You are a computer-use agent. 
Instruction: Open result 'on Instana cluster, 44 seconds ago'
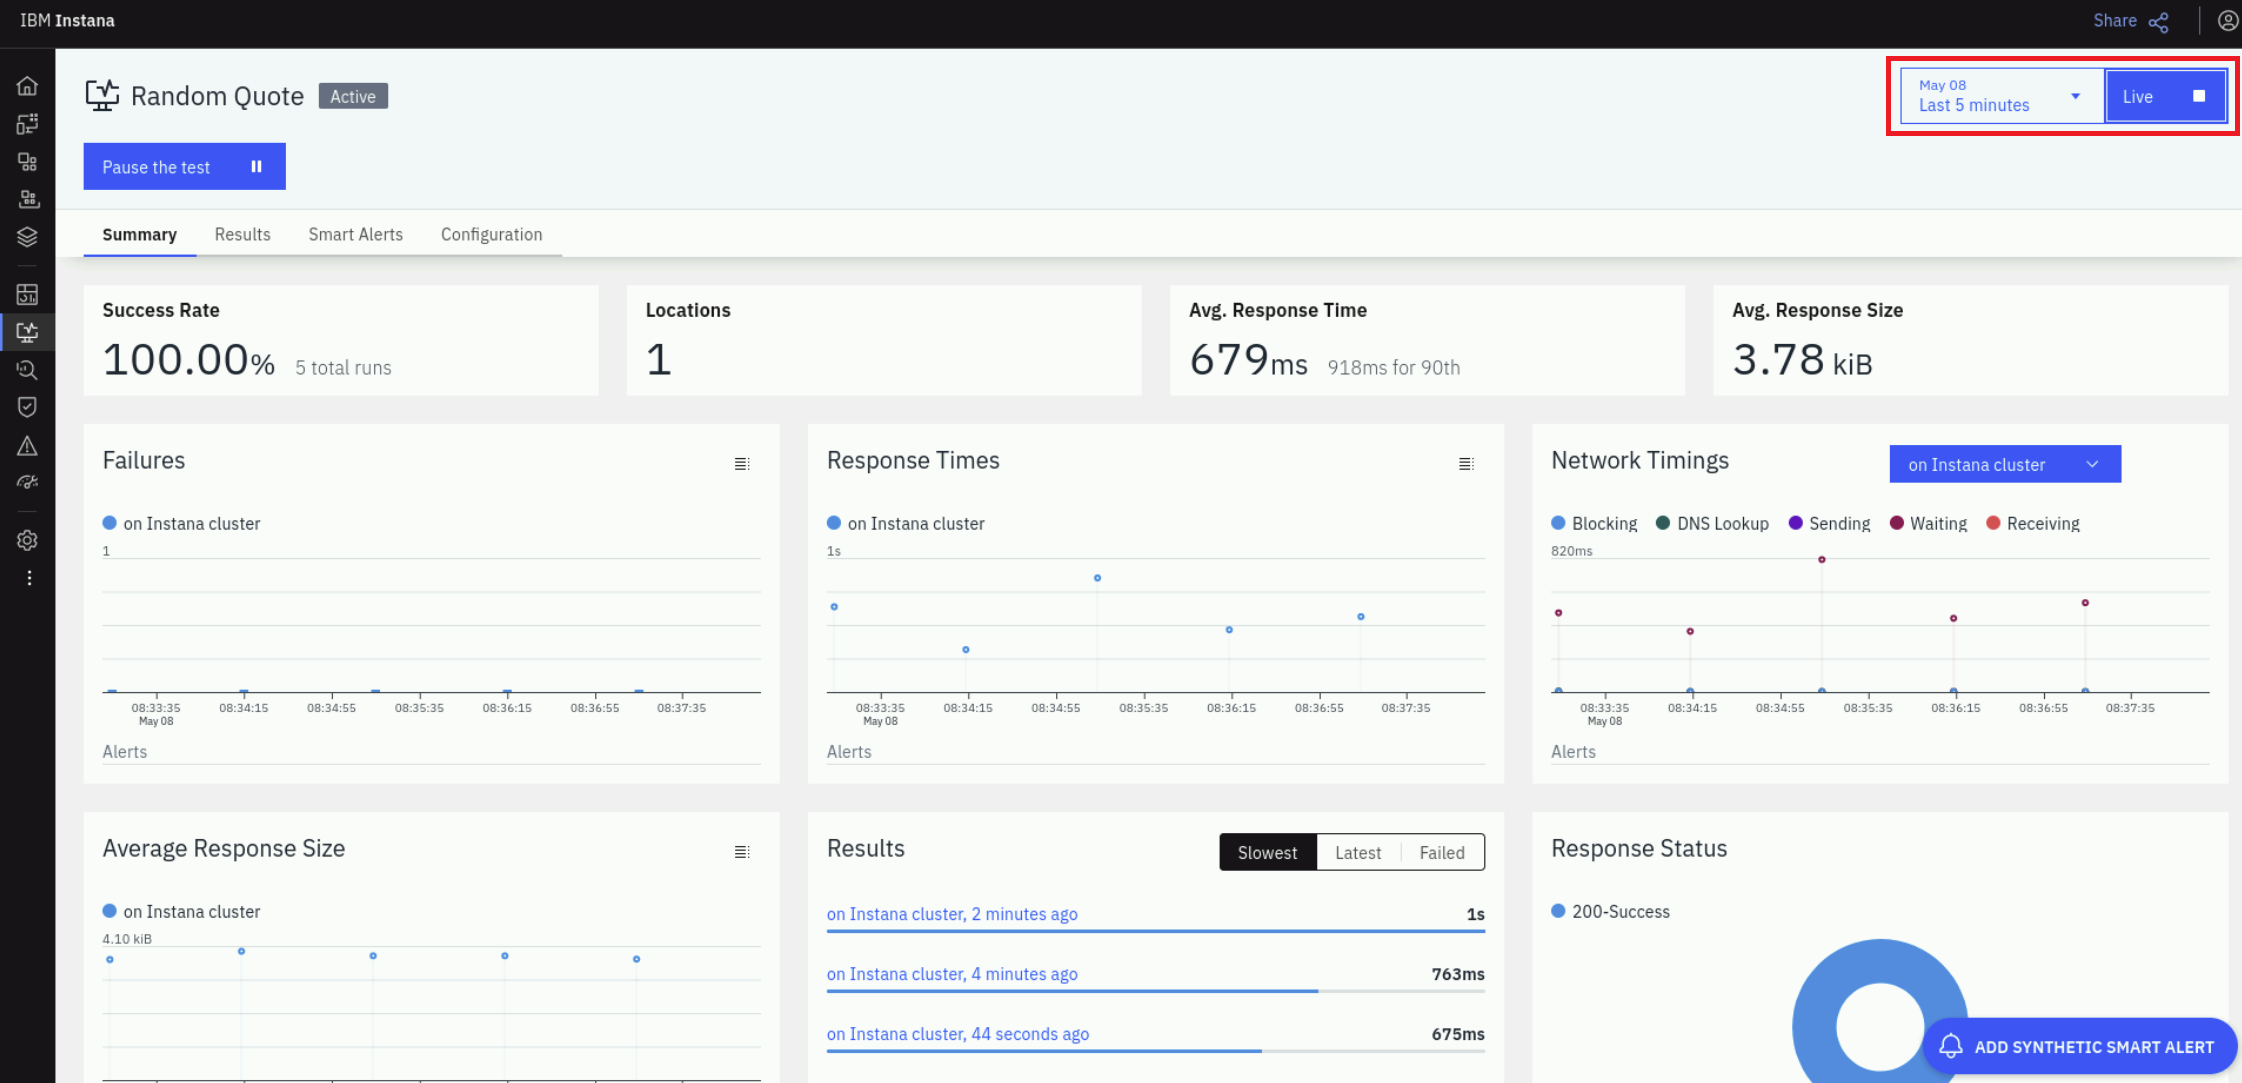pos(958,1034)
